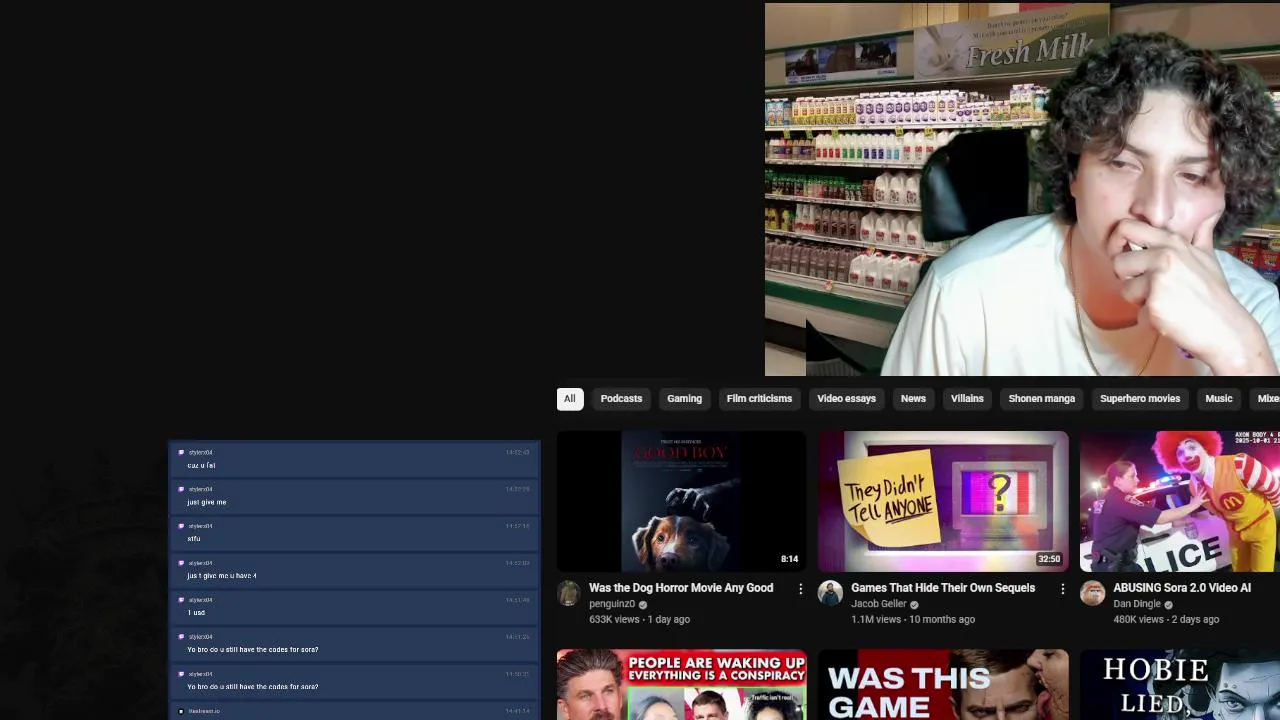Click the Jacob Geller channel avatar
The height and width of the screenshot is (720, 1280).
click(830, 593)
